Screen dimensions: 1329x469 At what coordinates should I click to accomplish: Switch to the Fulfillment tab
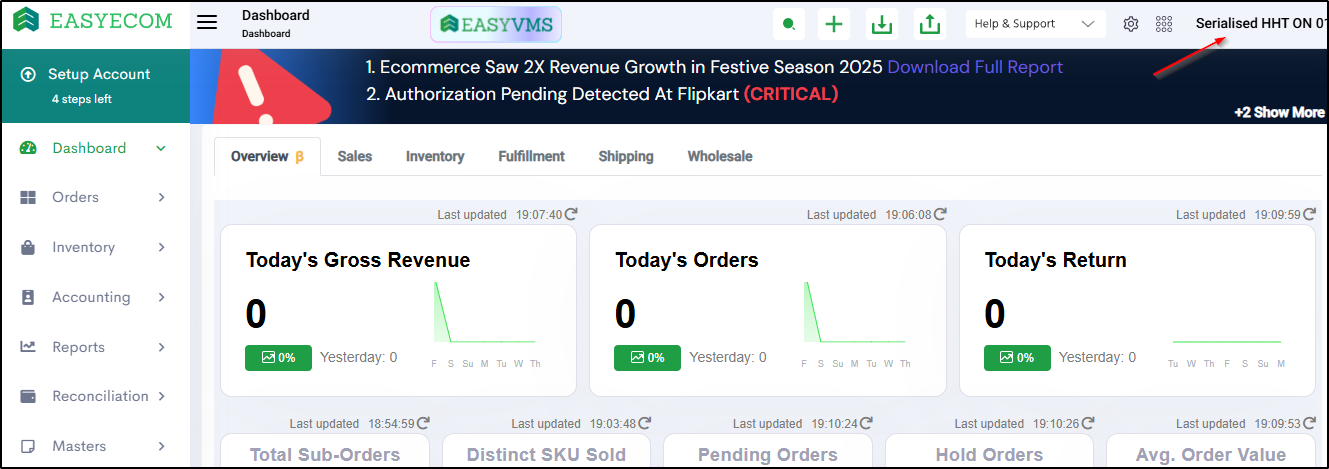[x=531, y=156]
